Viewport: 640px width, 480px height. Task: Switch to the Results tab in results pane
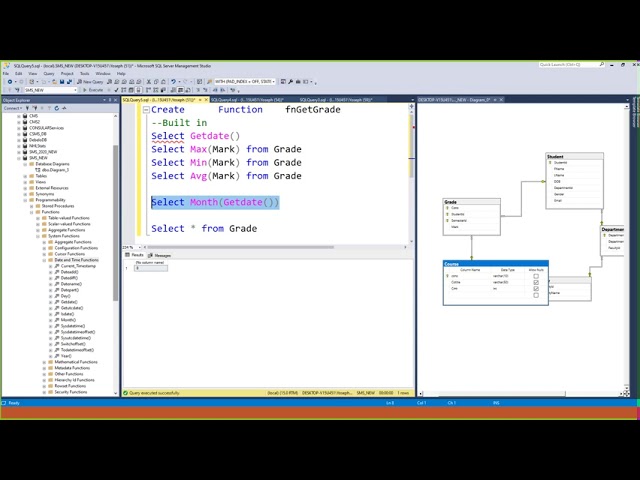[x=134, y=256]
